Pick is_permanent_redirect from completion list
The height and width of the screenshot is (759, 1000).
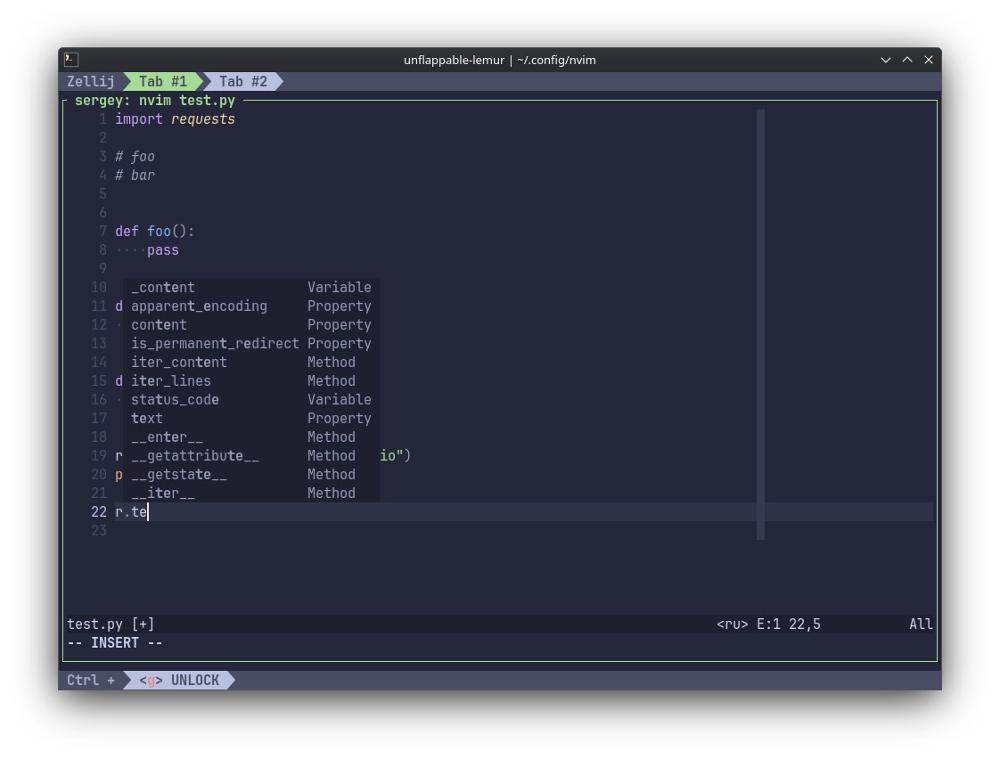pyautogui.click(x=251, y=343)
